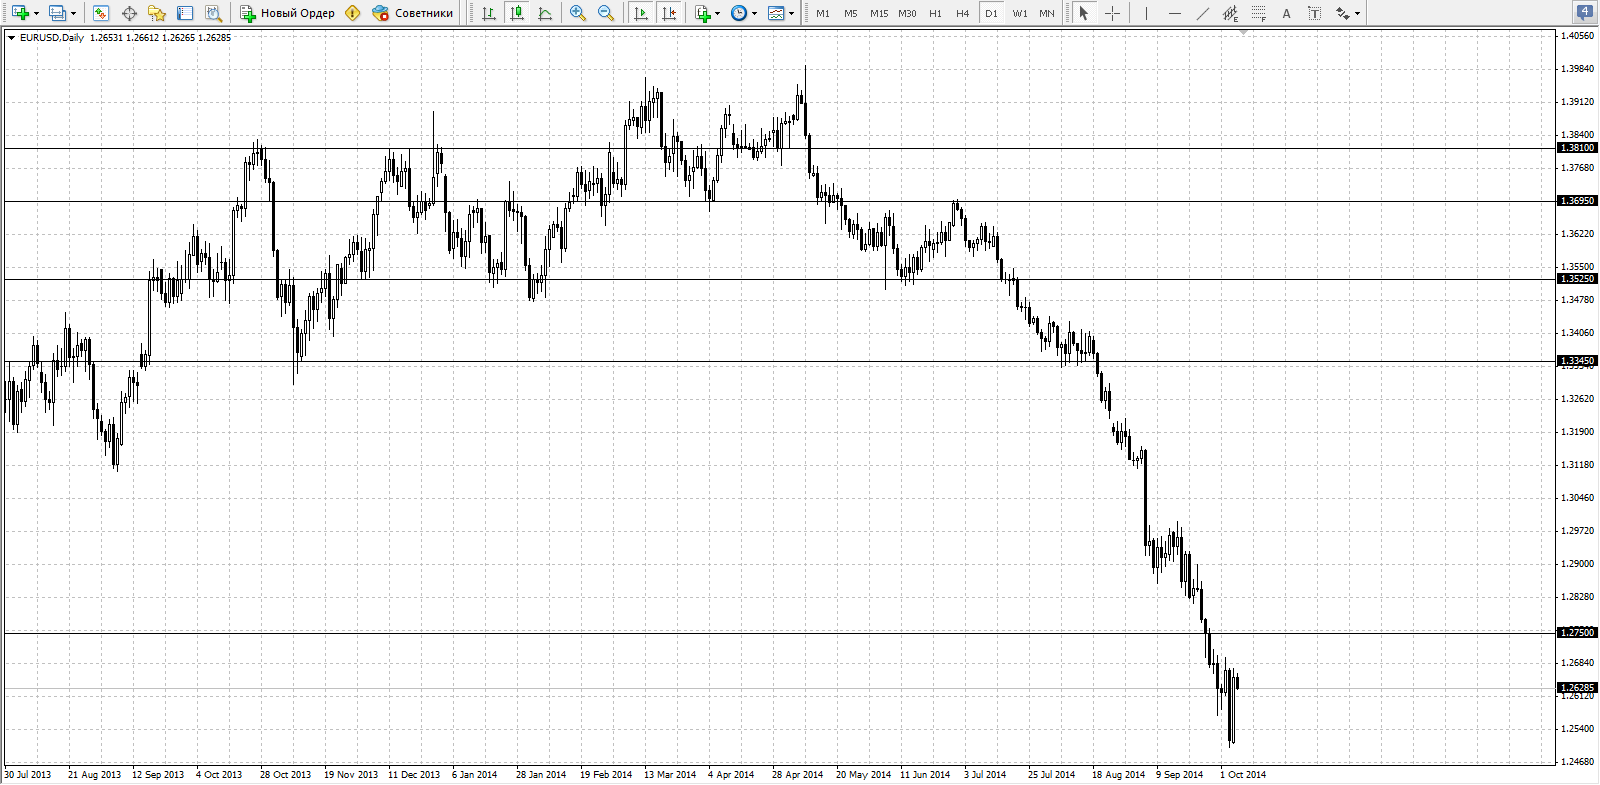
Task: Select the H4 timeframe
Action: point(963,13)
